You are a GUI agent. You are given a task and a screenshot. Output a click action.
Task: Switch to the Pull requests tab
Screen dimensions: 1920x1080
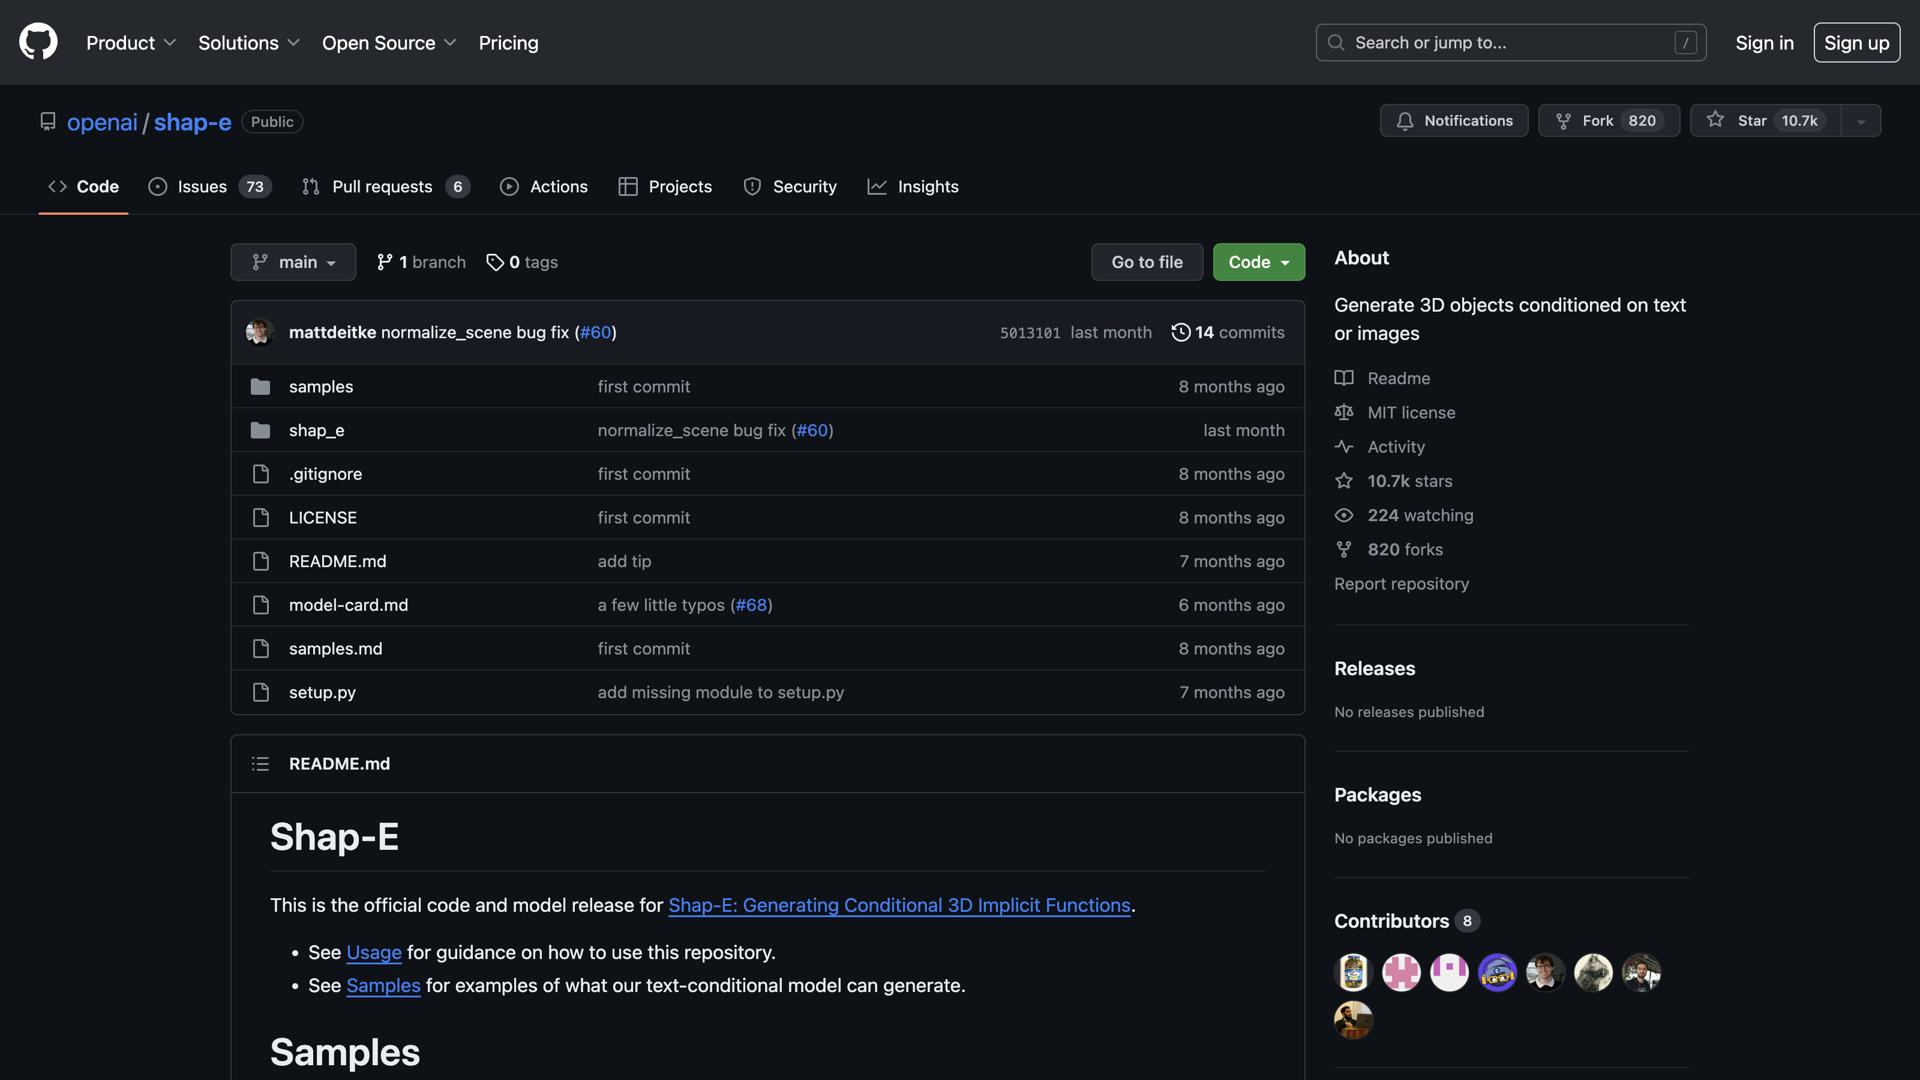[385, 187]
